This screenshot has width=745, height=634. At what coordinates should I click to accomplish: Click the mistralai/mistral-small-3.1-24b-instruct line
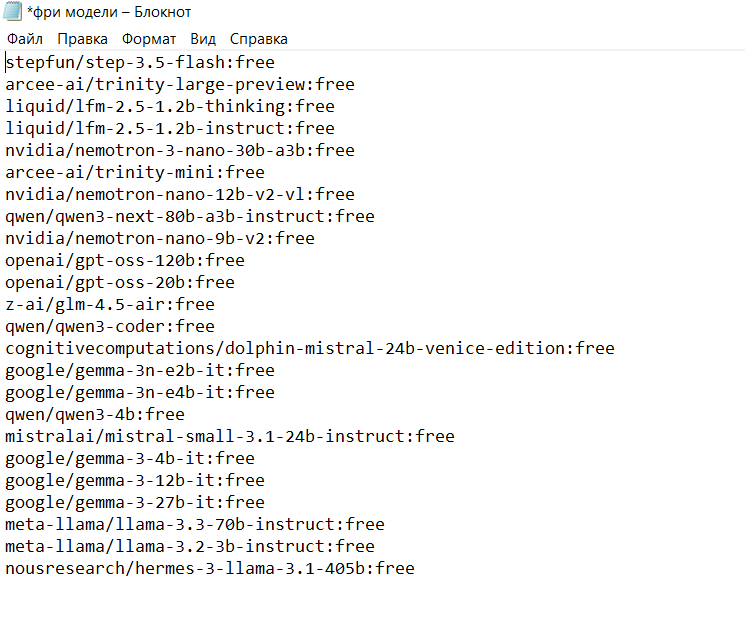tap(230, 436)
